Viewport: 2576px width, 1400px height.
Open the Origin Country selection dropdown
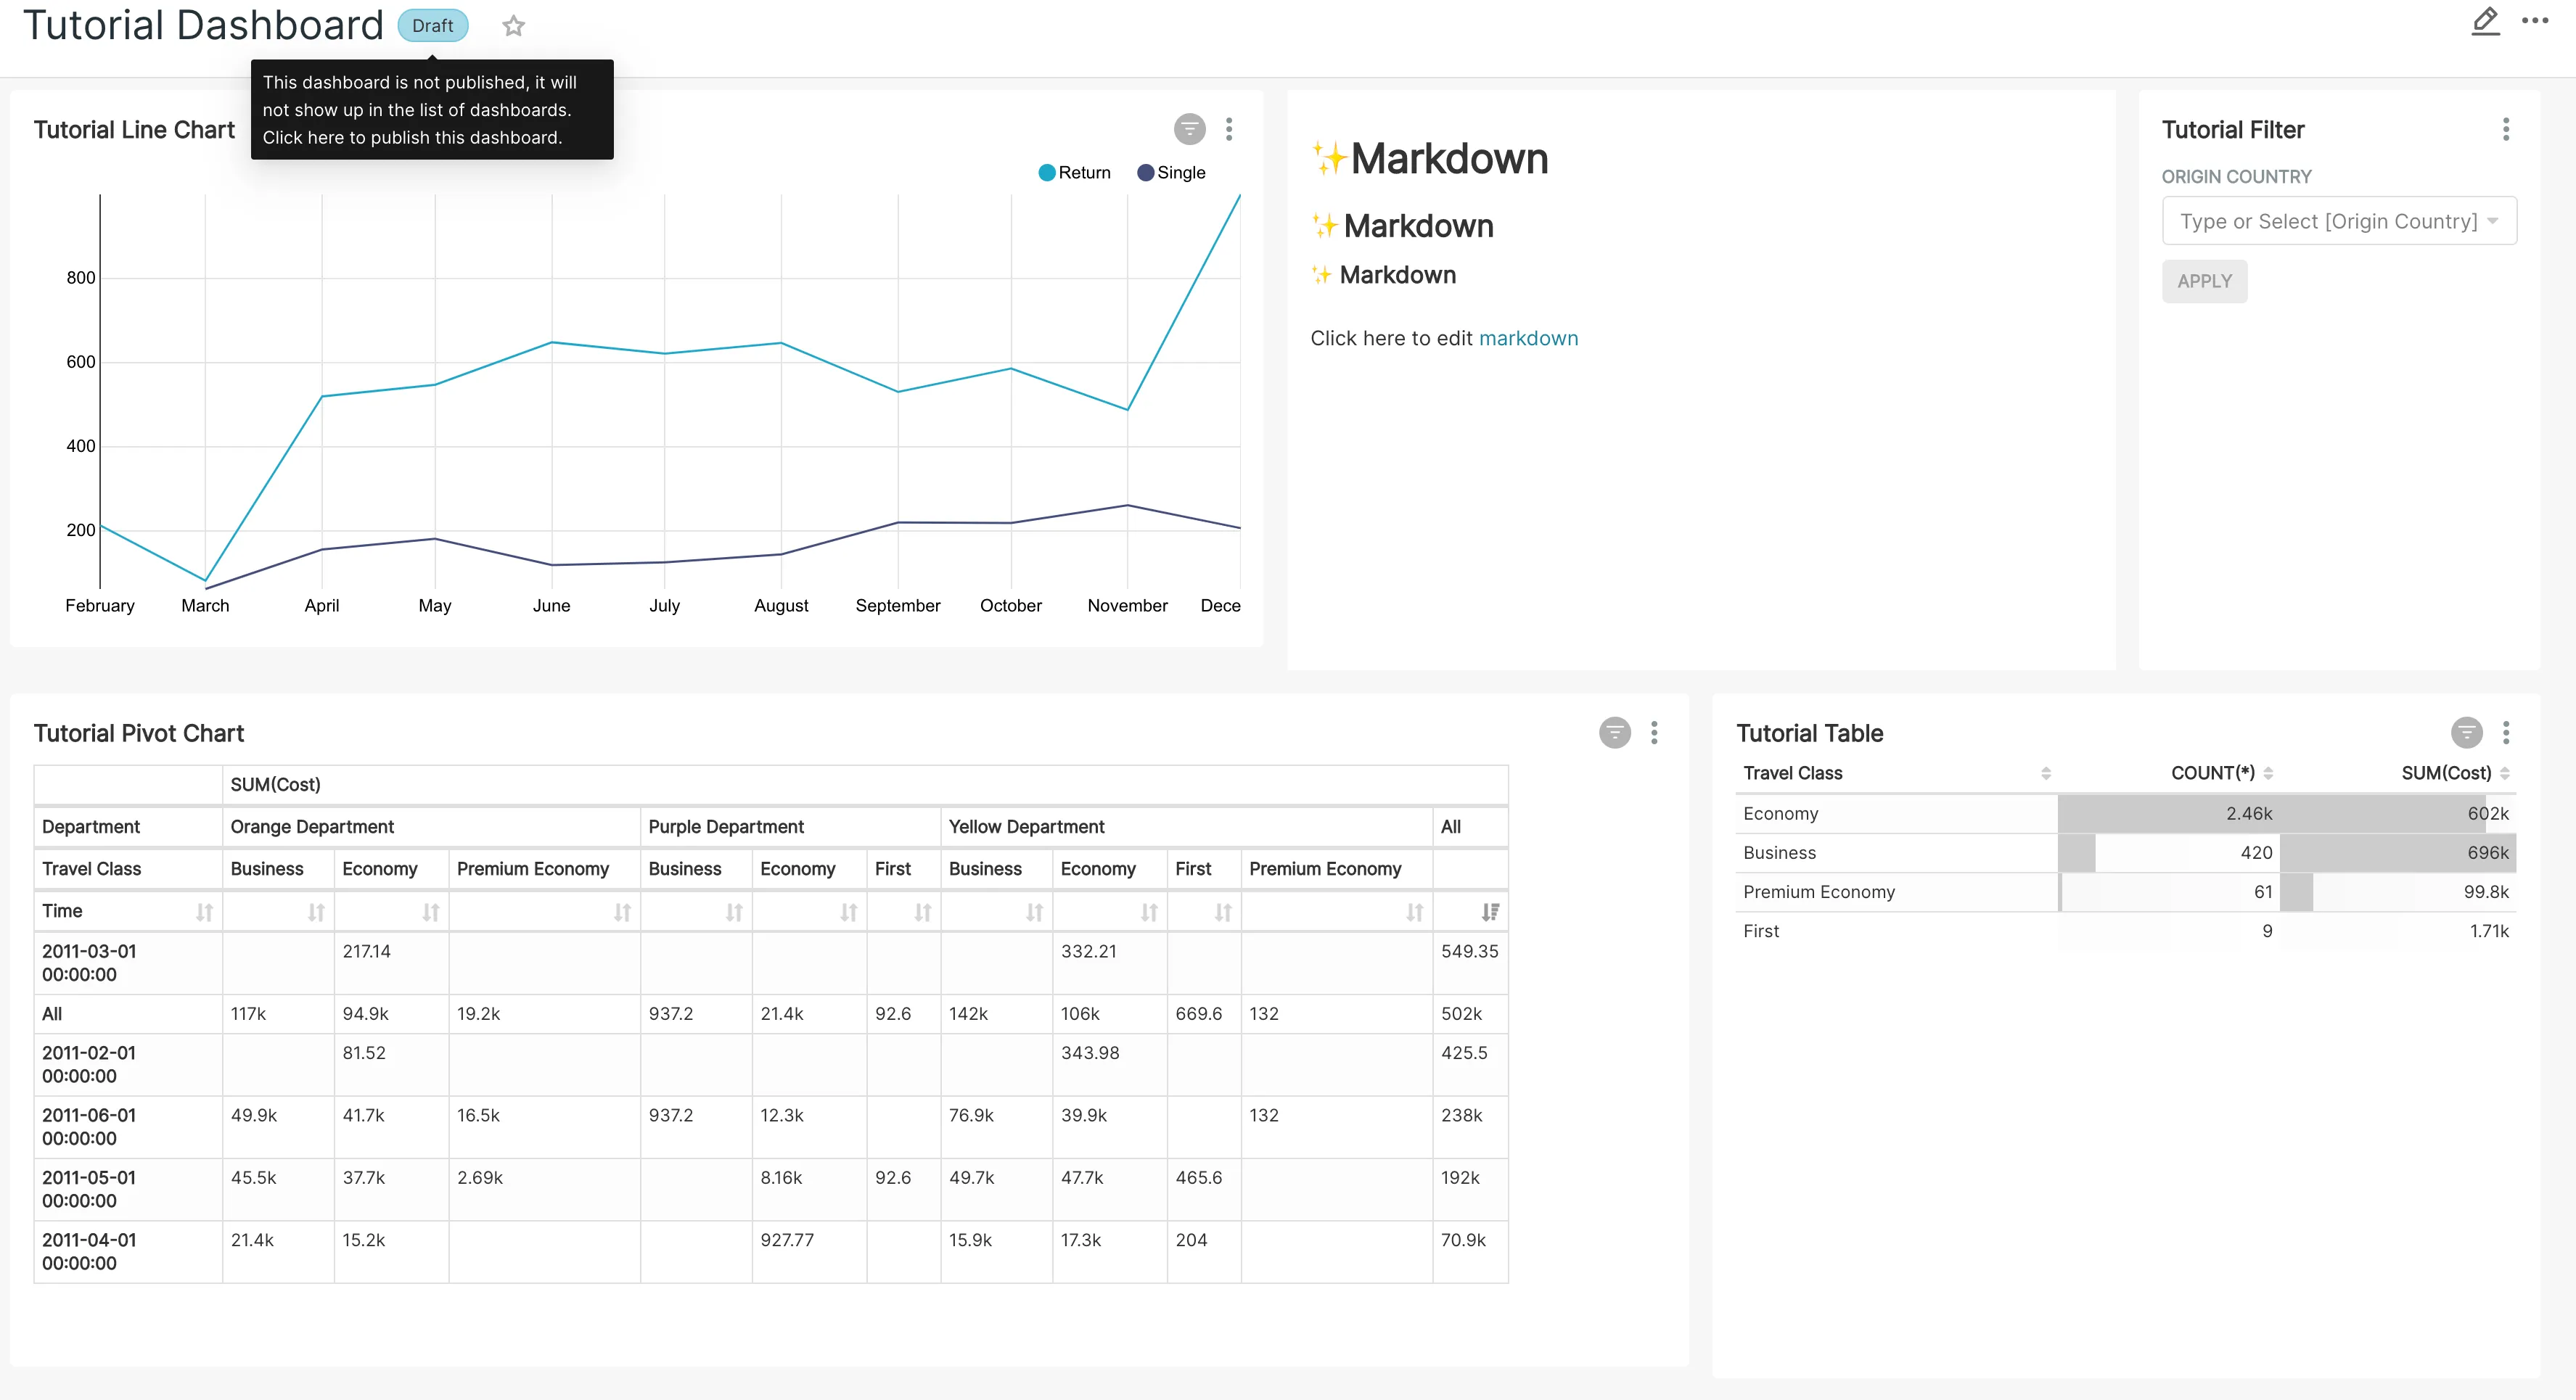[2339, 220]
